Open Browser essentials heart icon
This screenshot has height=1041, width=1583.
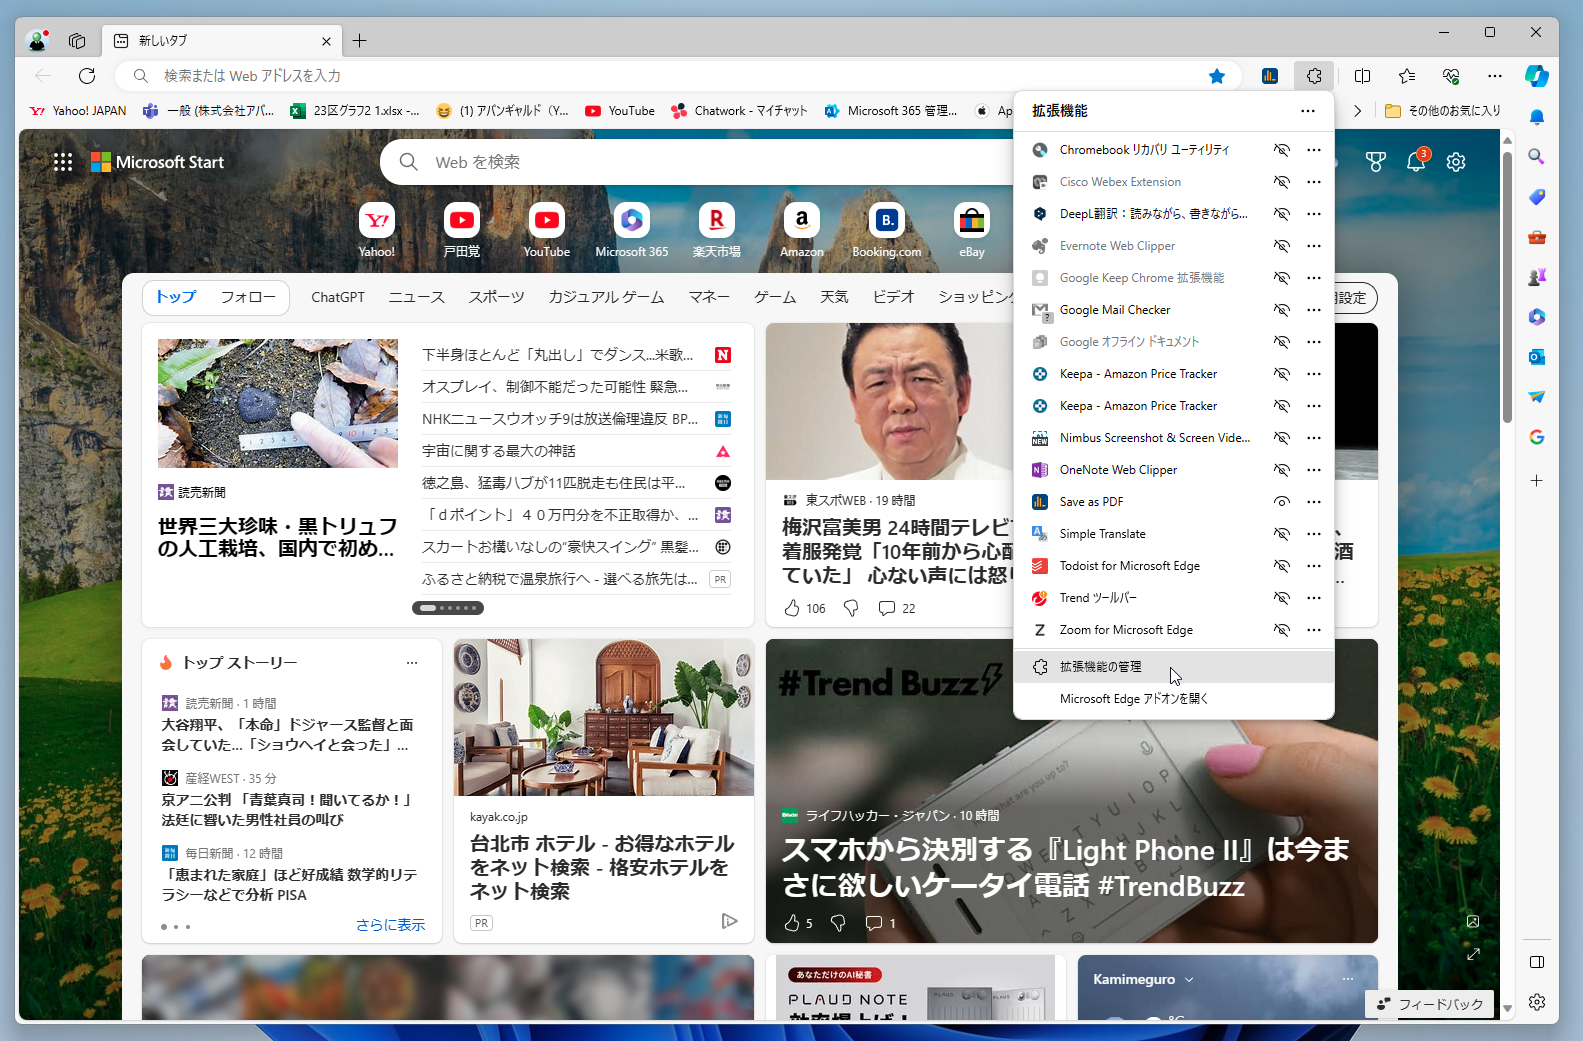[1451, 76]
